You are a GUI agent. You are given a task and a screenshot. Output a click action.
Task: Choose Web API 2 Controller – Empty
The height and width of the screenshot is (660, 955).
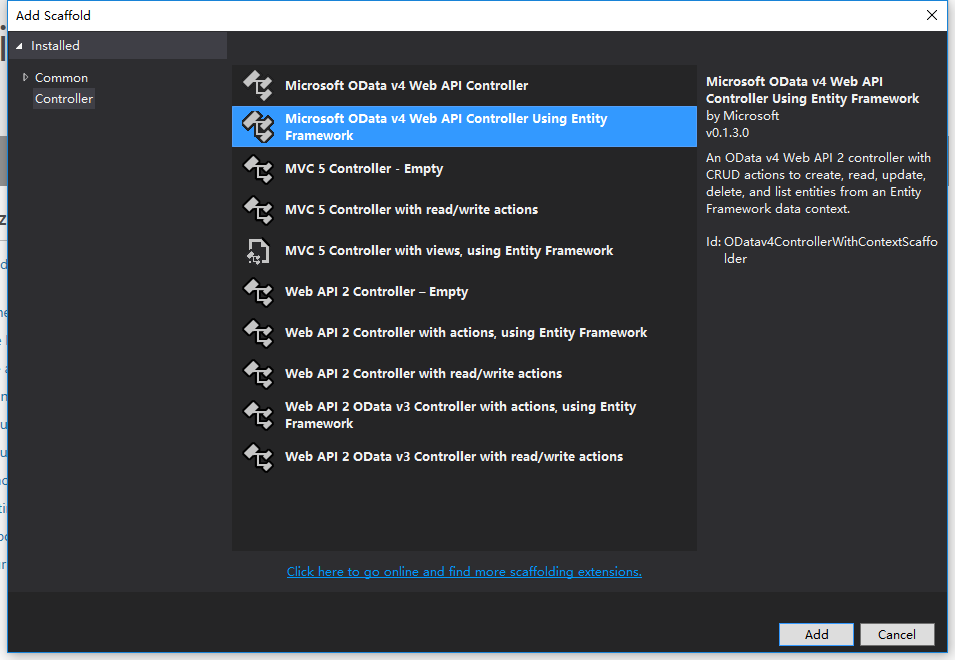click(x=464, y=292)
